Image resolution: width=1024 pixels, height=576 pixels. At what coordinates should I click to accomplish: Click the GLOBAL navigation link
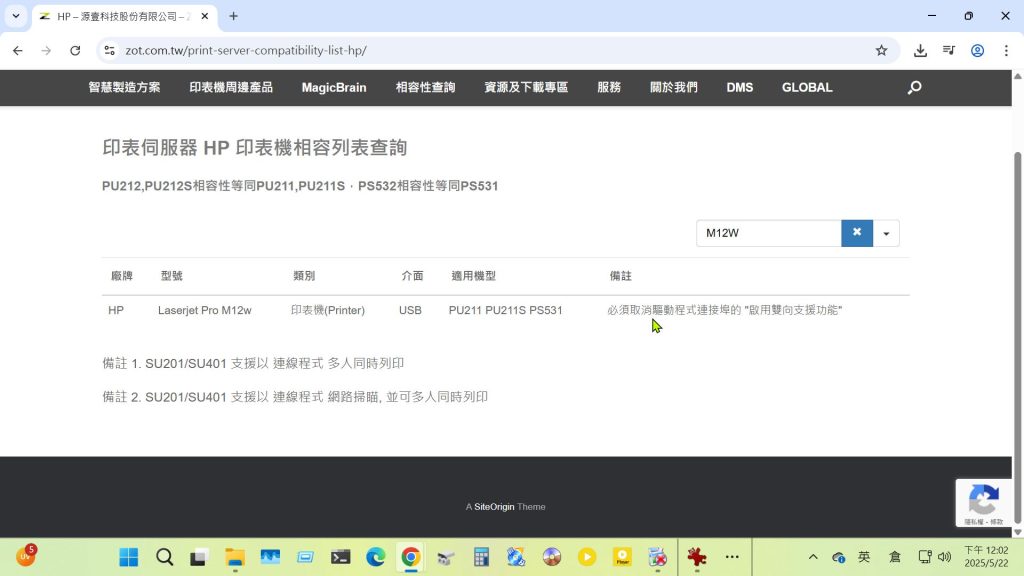click(807, 88)
